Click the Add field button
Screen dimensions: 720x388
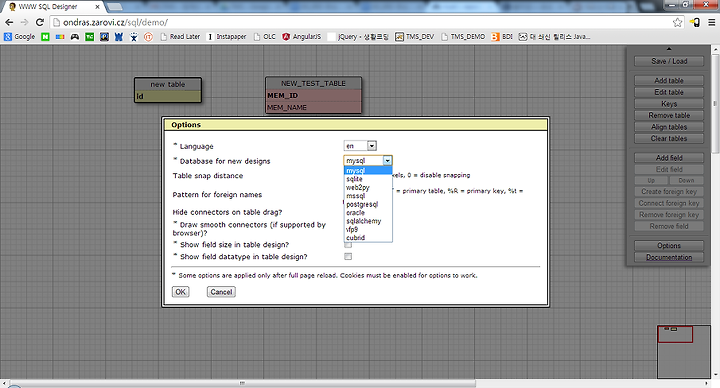669,157
